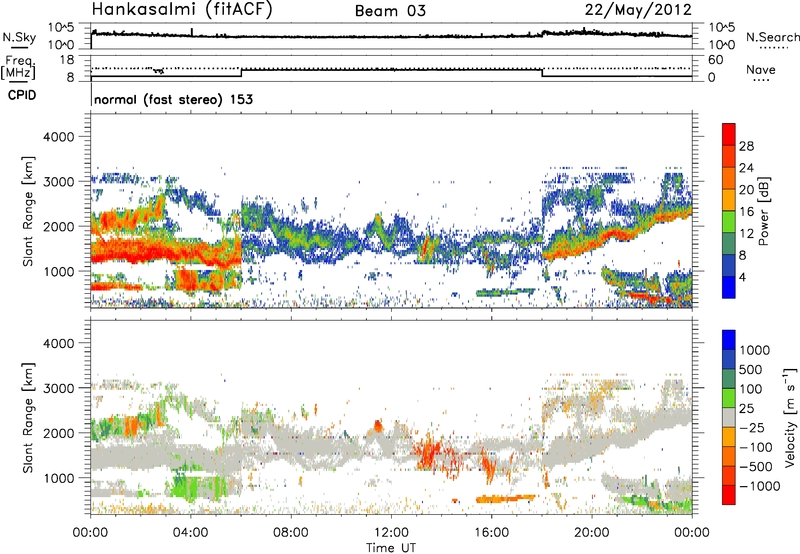Click the '28' power colorbar tick
This screenshot has height=554, width=800.
point(746,146)
